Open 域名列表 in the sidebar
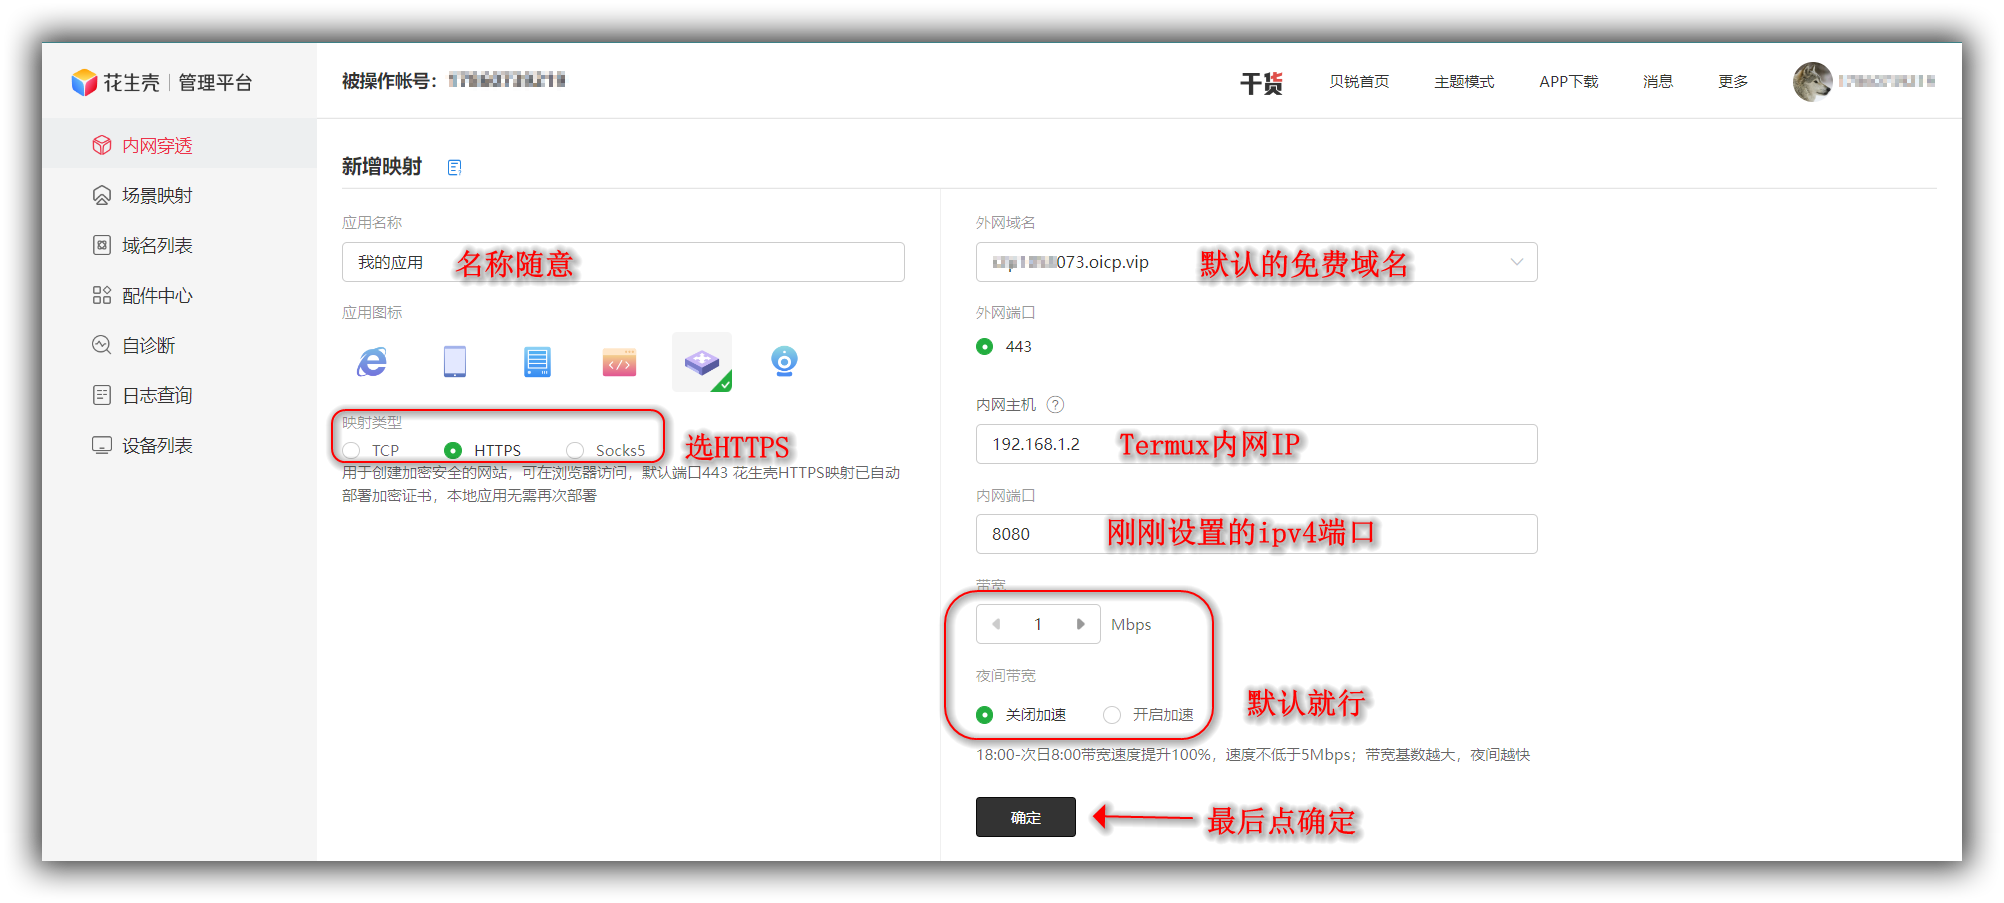 pyautogui.click(x=157, y=246)
